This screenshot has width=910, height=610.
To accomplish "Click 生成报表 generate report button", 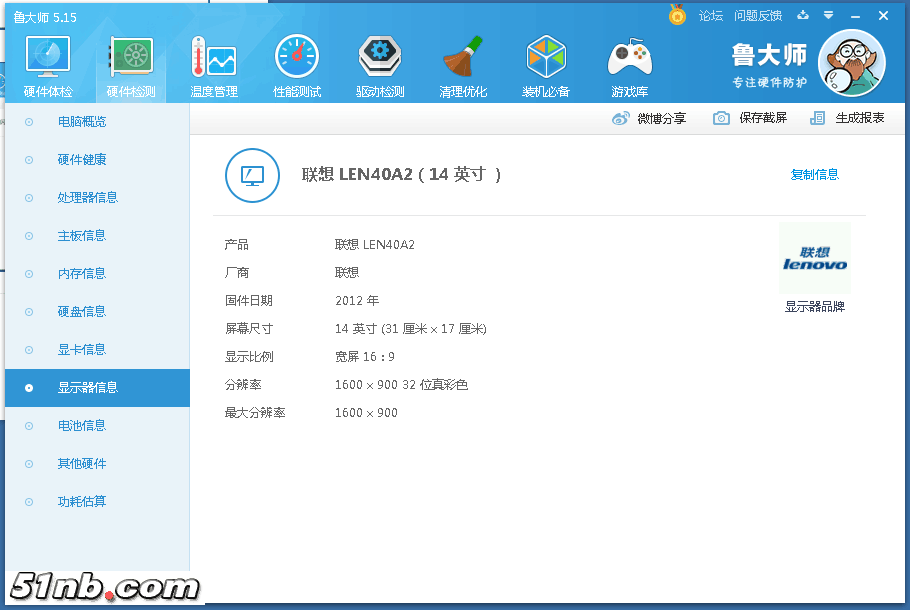I will point(860,118).
